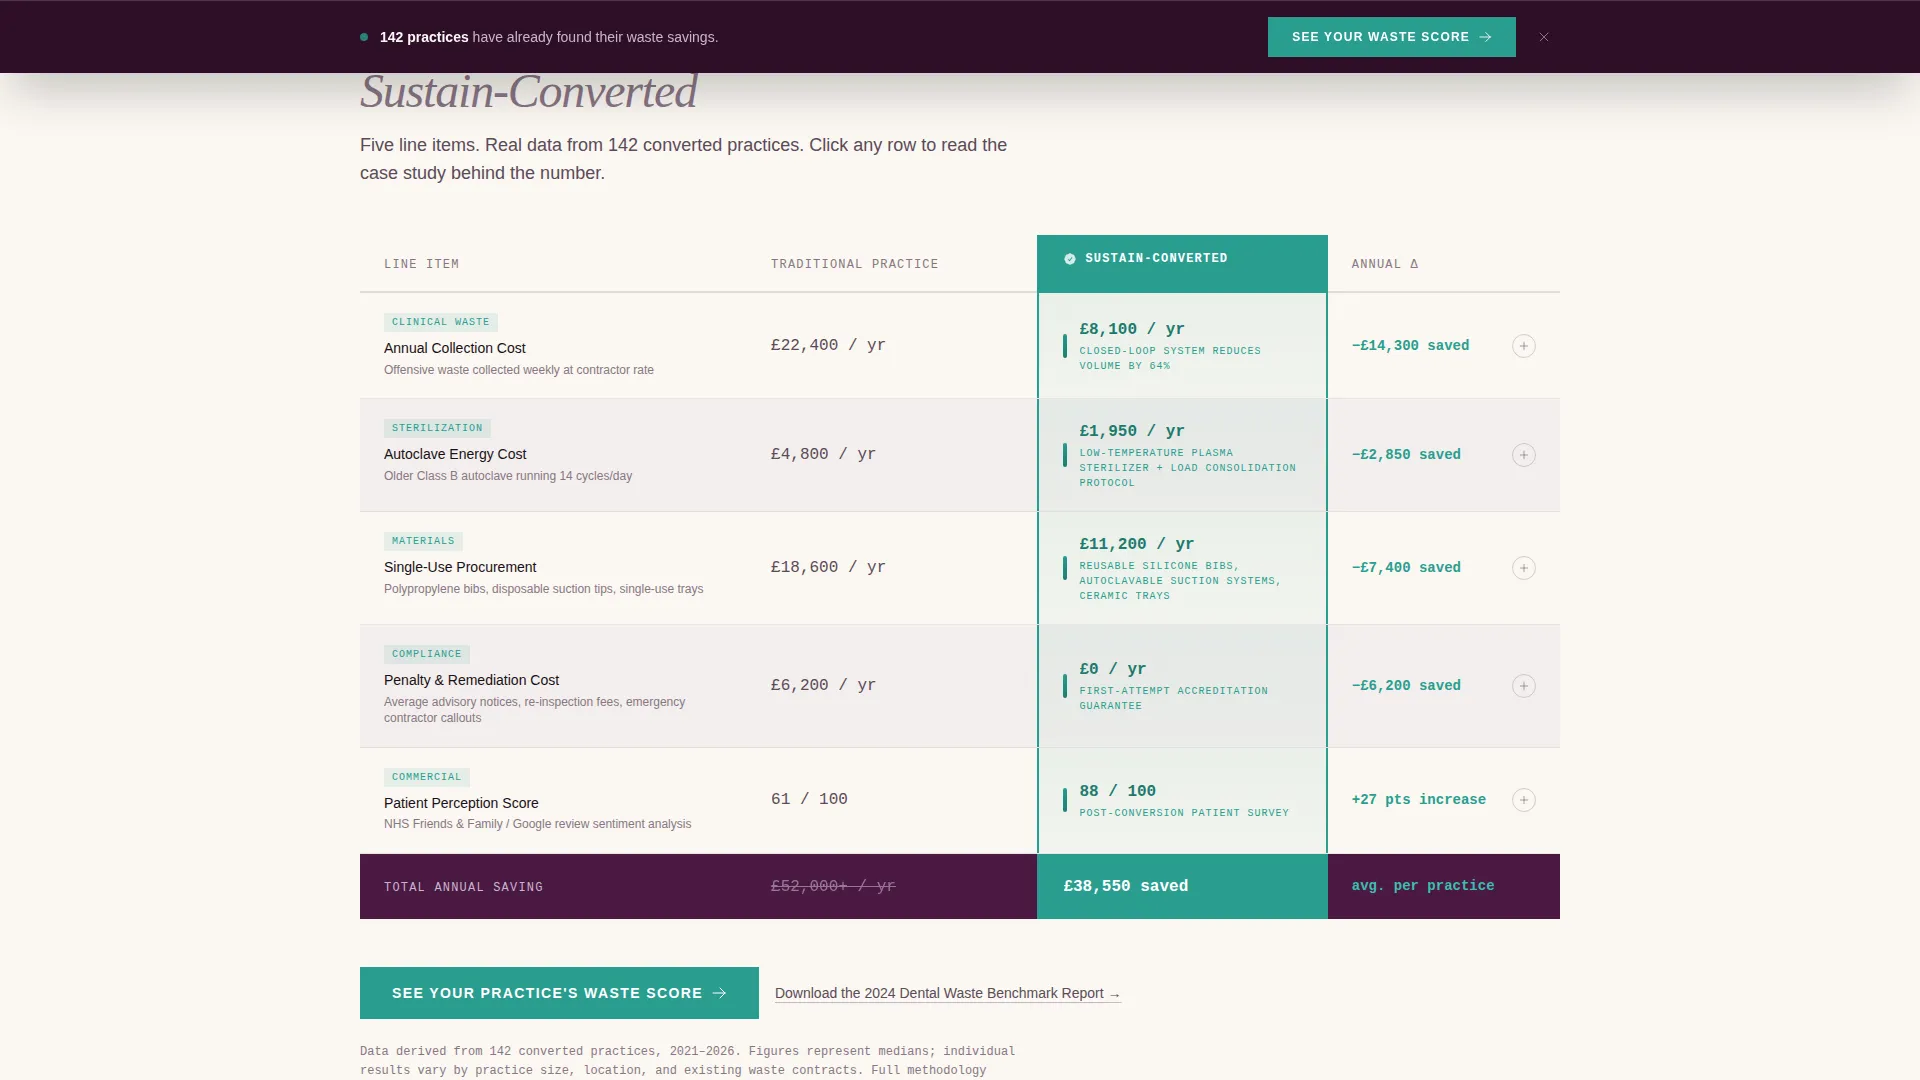Dismiss the top banner with the X icon

coord(1544,37)
